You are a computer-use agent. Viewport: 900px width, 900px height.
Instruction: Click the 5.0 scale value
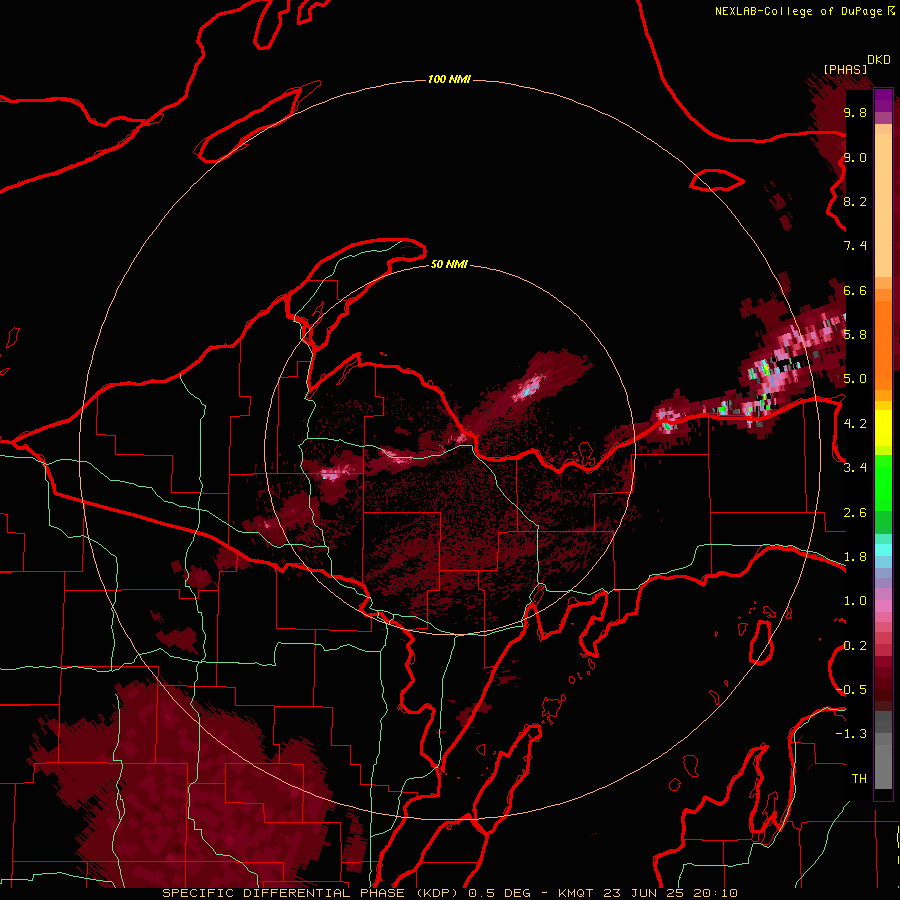point(855,379)
